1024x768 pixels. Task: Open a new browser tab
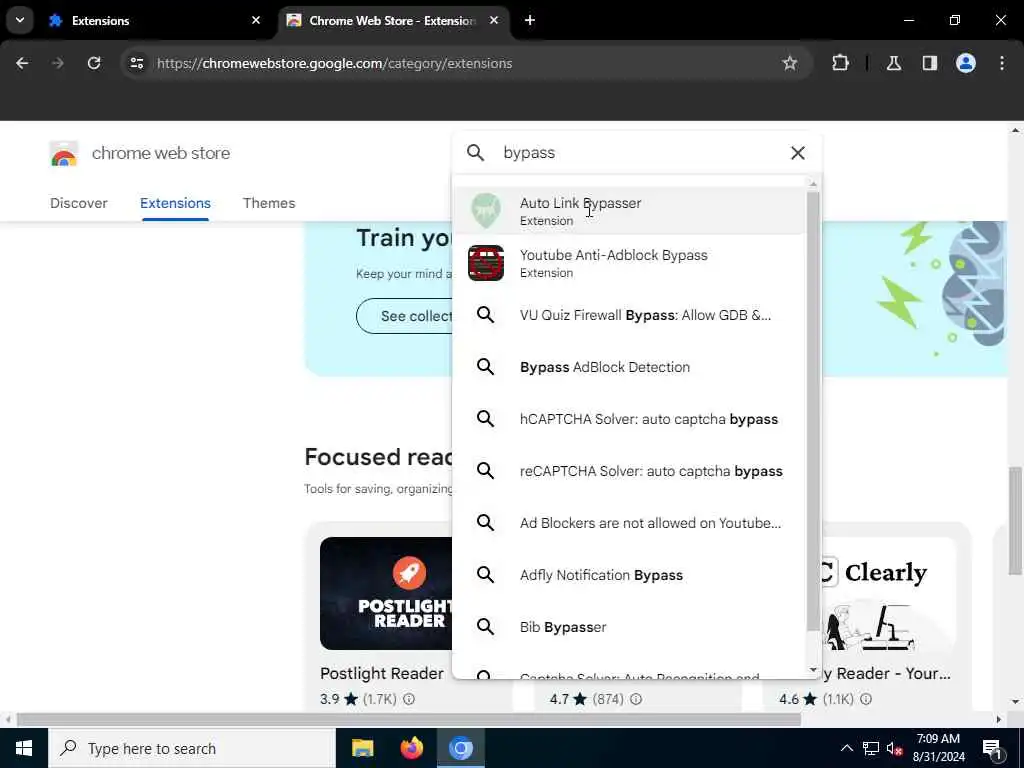[x=530, y=20]
